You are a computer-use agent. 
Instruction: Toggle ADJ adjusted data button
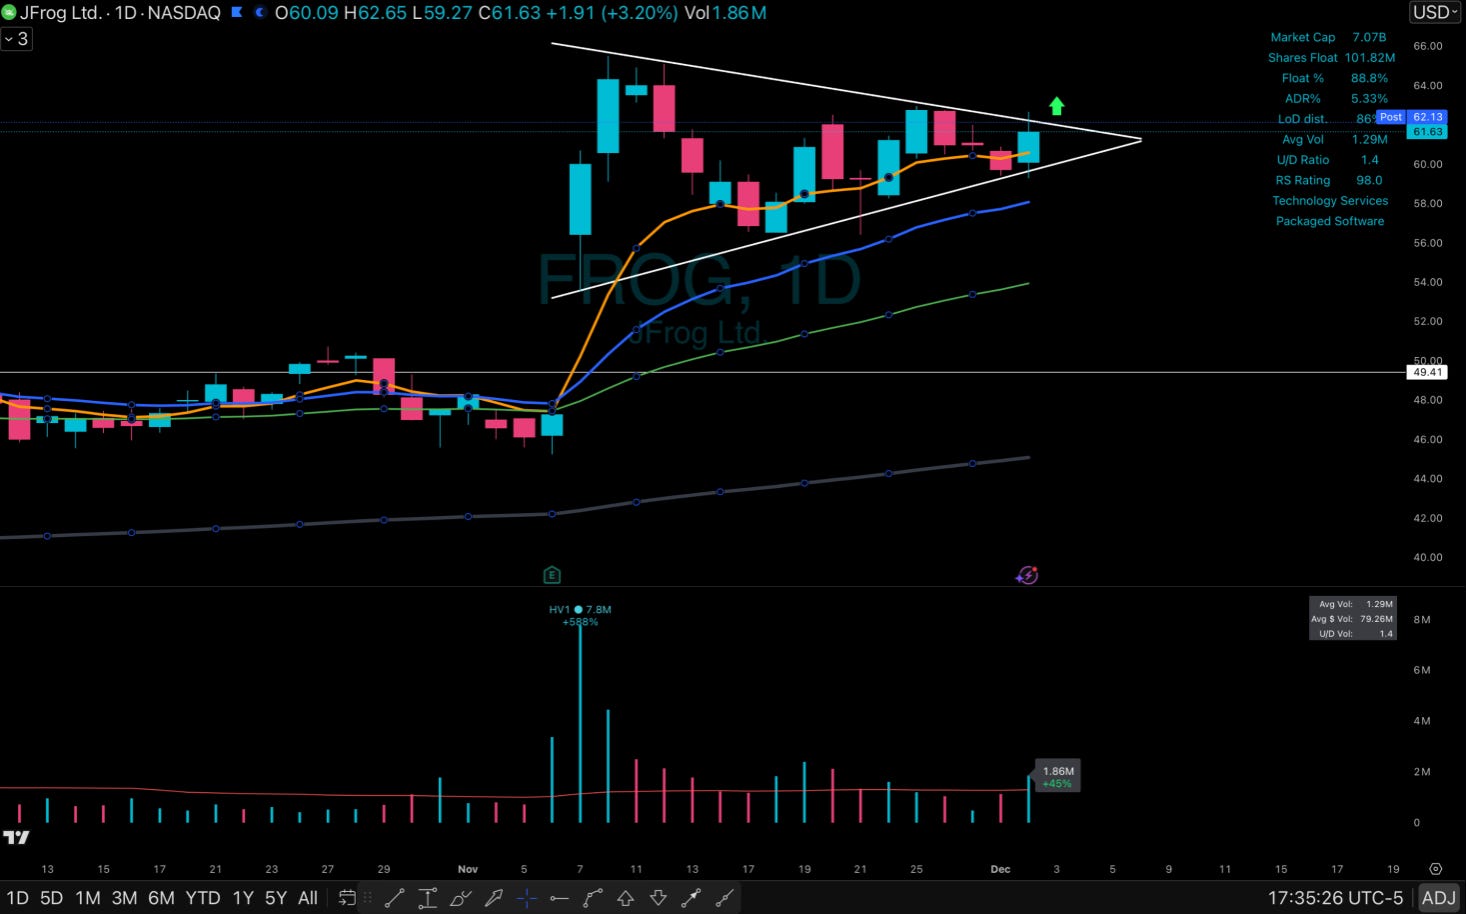(1439, 898)
